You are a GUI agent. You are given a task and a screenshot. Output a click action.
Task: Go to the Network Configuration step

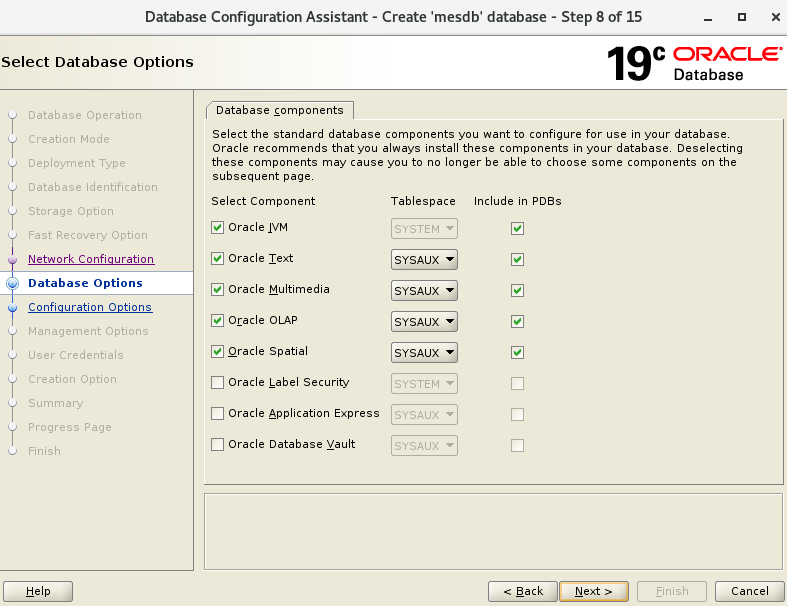pos(91,259)
